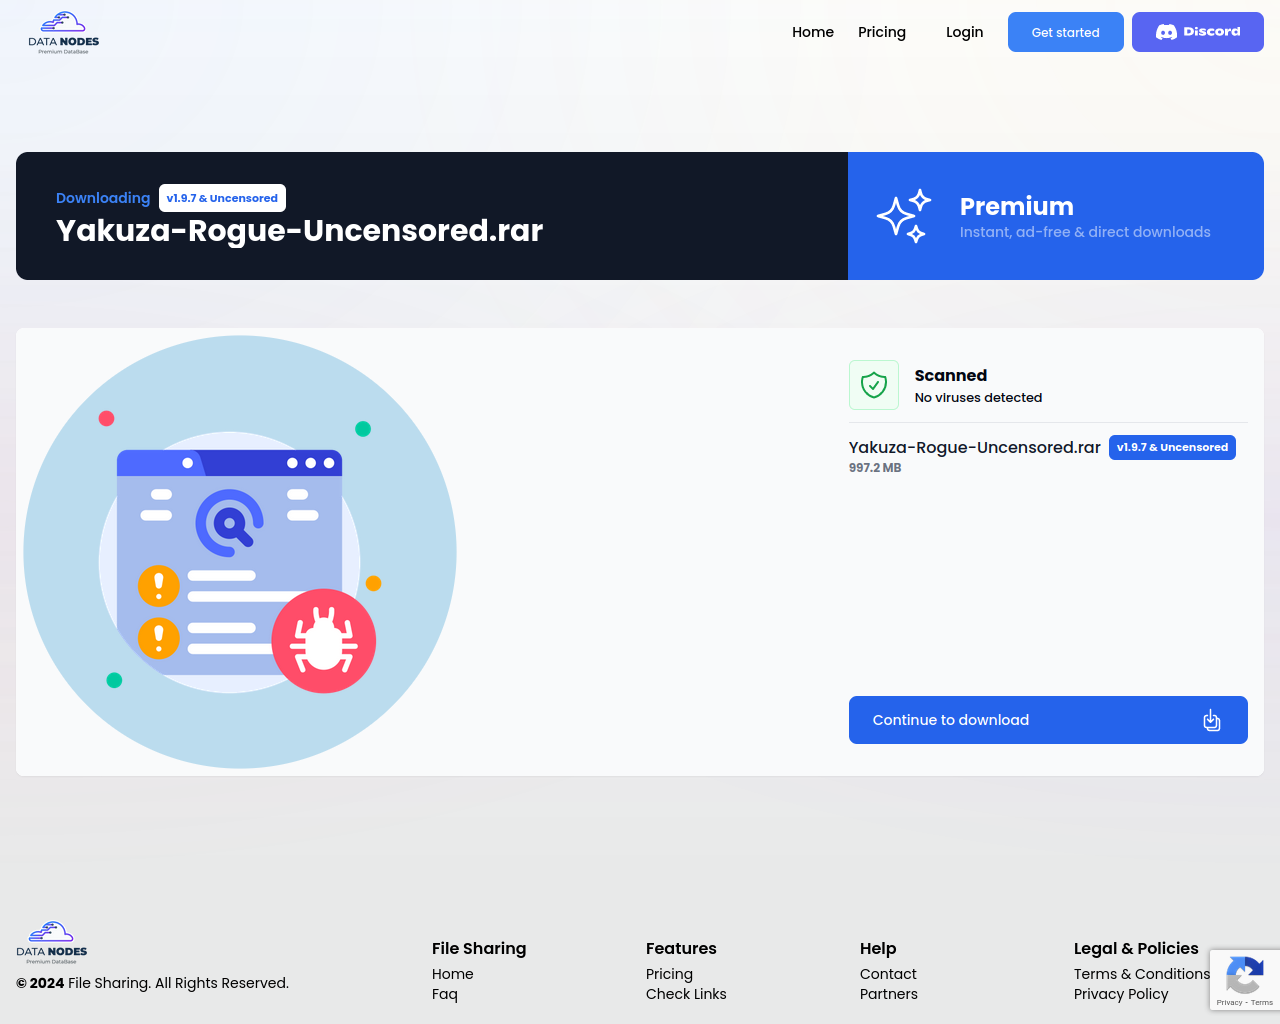Screen dimensions: 1280x1024
Task: Open the Faq footer link
Action: (x=445, y=994)
